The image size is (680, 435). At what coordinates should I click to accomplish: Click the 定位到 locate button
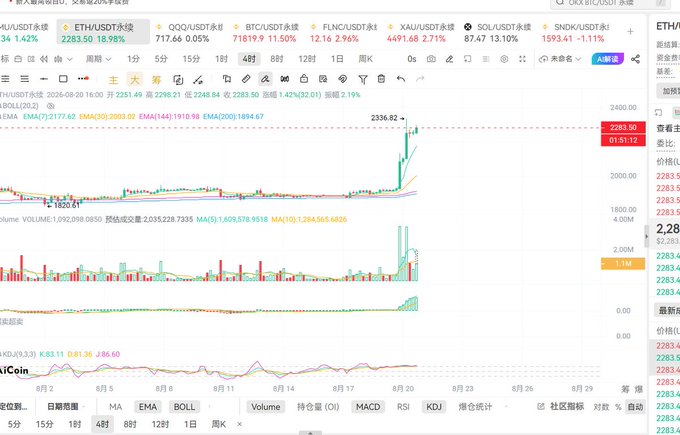(14, 407)
